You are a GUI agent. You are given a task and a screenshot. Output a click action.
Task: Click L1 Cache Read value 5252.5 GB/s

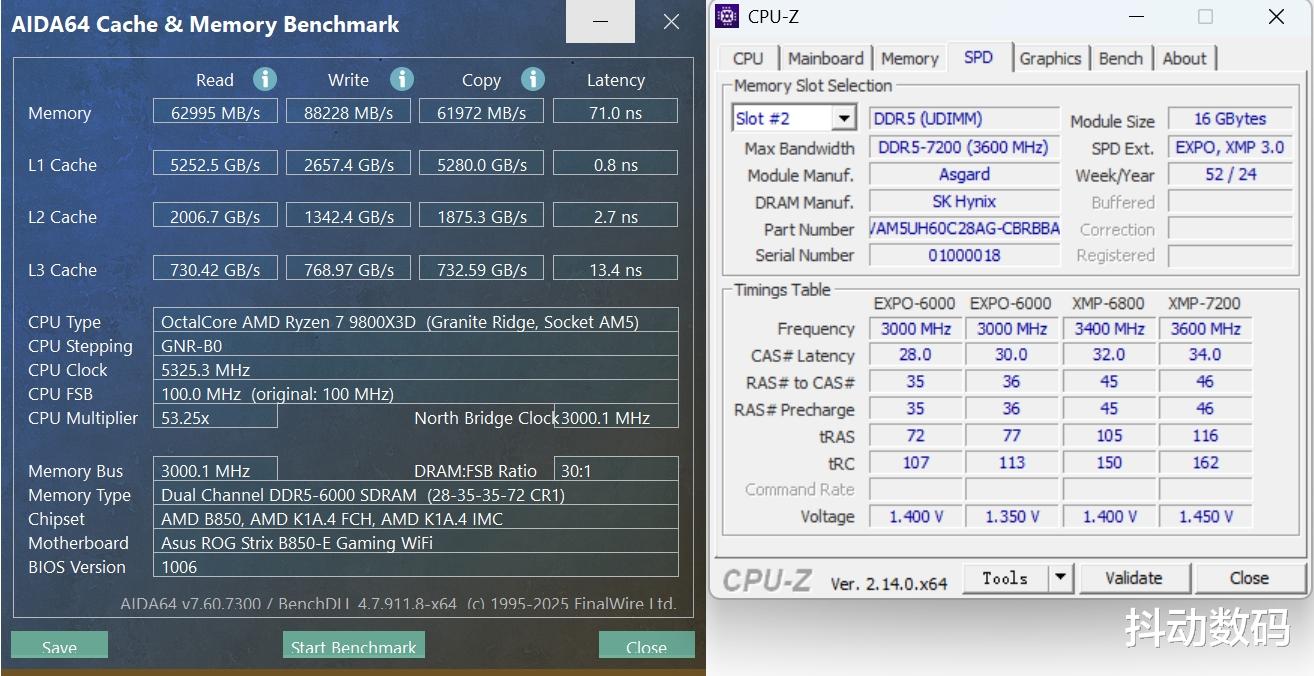(215, 164)
